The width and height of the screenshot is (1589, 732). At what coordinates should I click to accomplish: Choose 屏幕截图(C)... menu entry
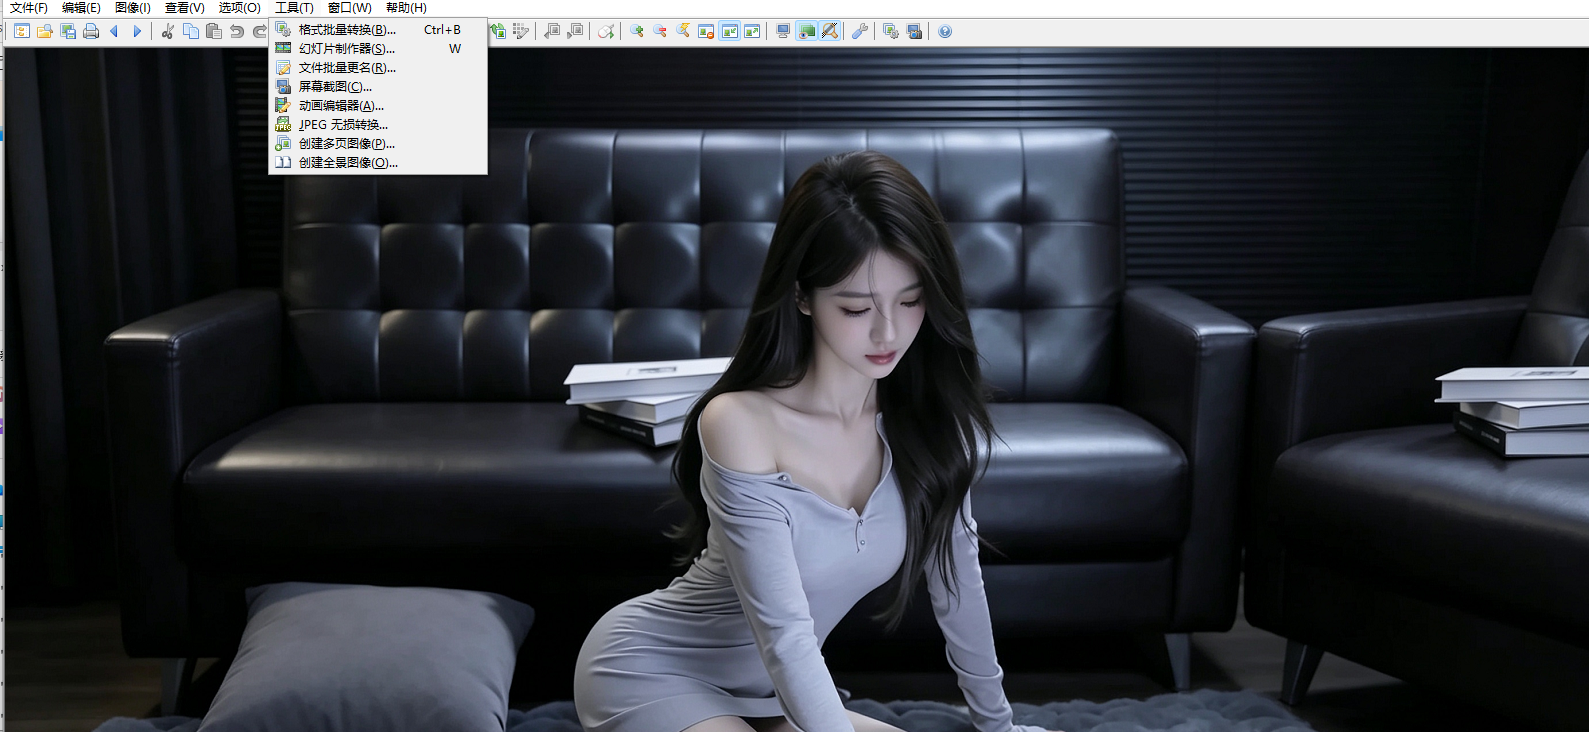click(378, 87)
